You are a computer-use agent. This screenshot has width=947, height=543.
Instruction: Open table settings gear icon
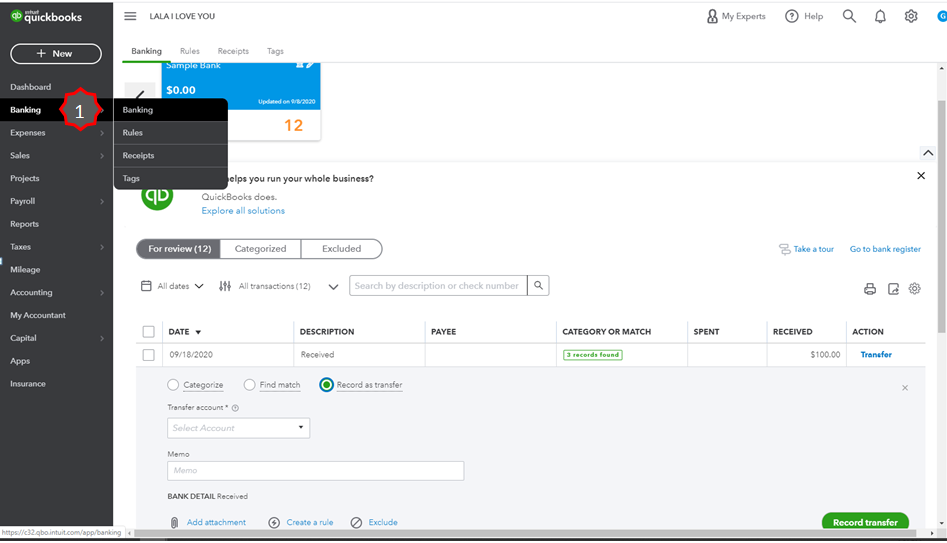914,289
